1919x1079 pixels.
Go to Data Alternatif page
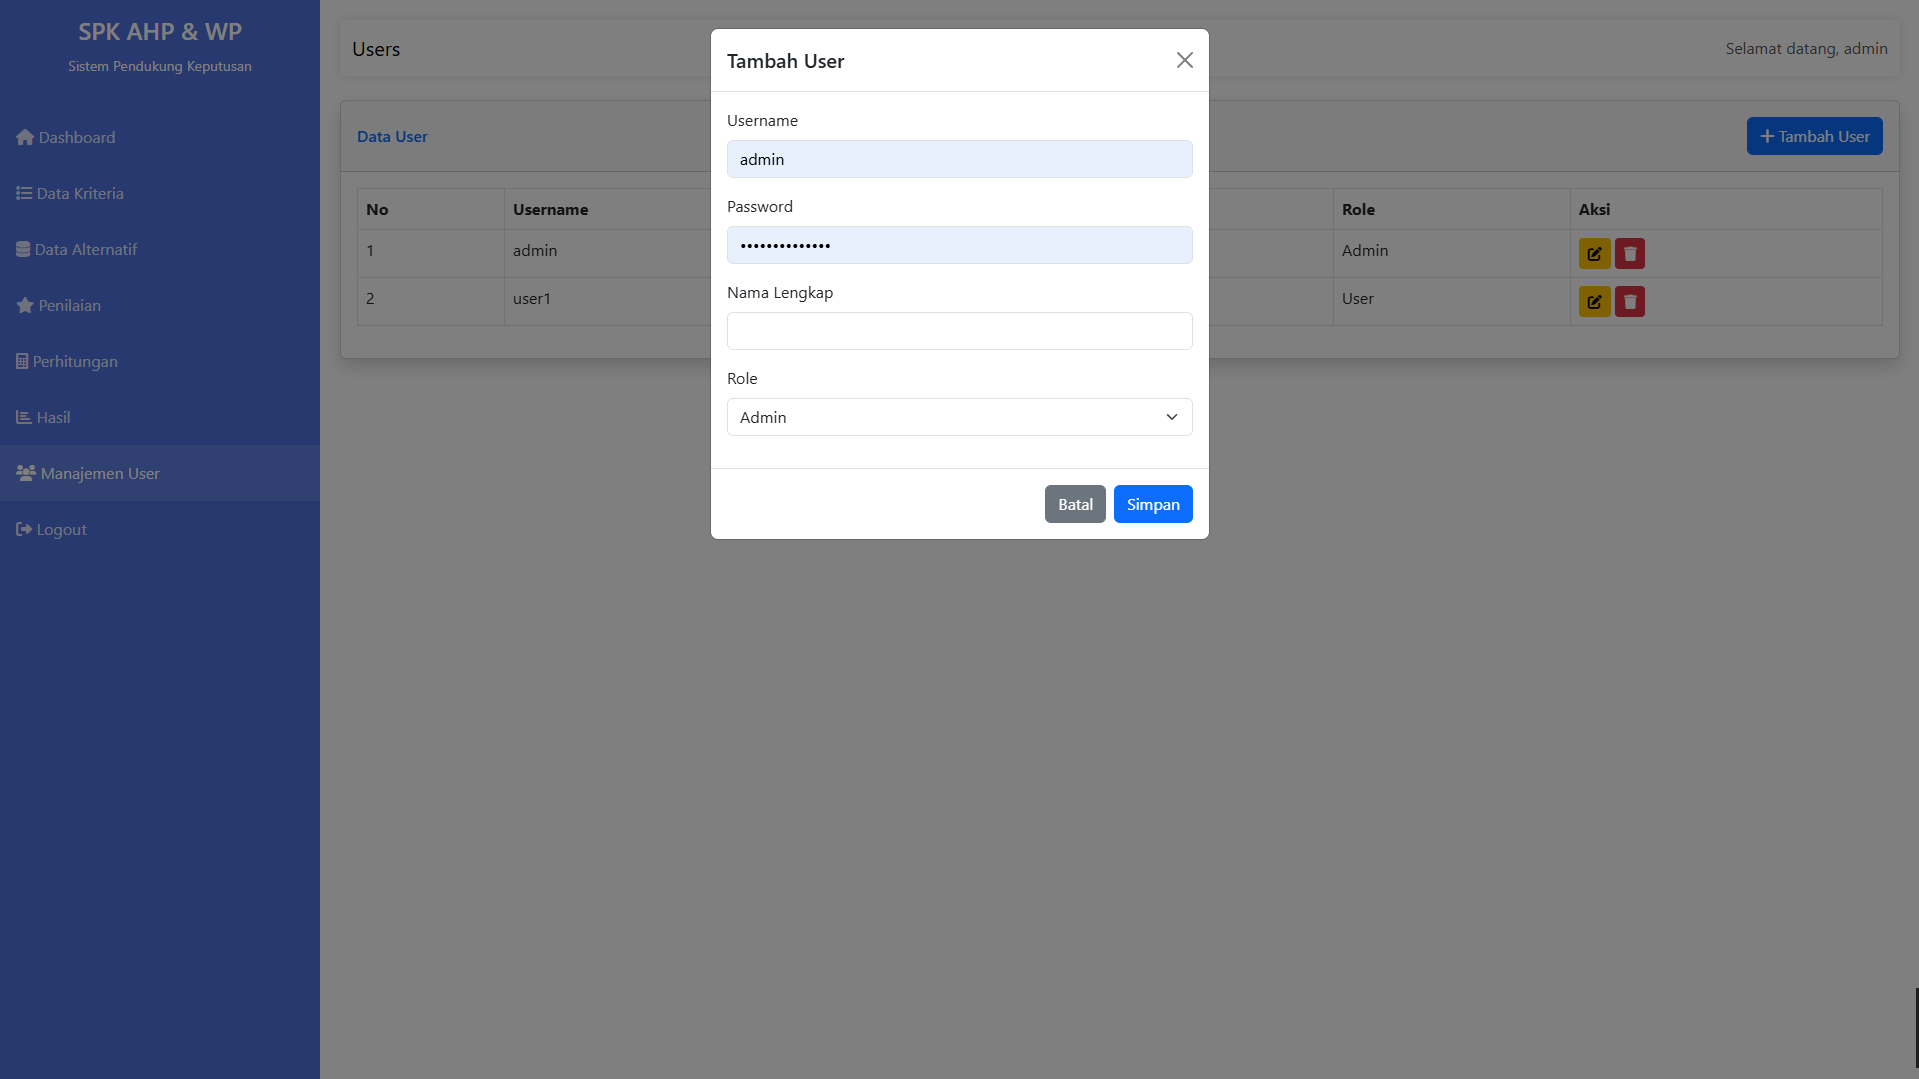click(160, 249)
